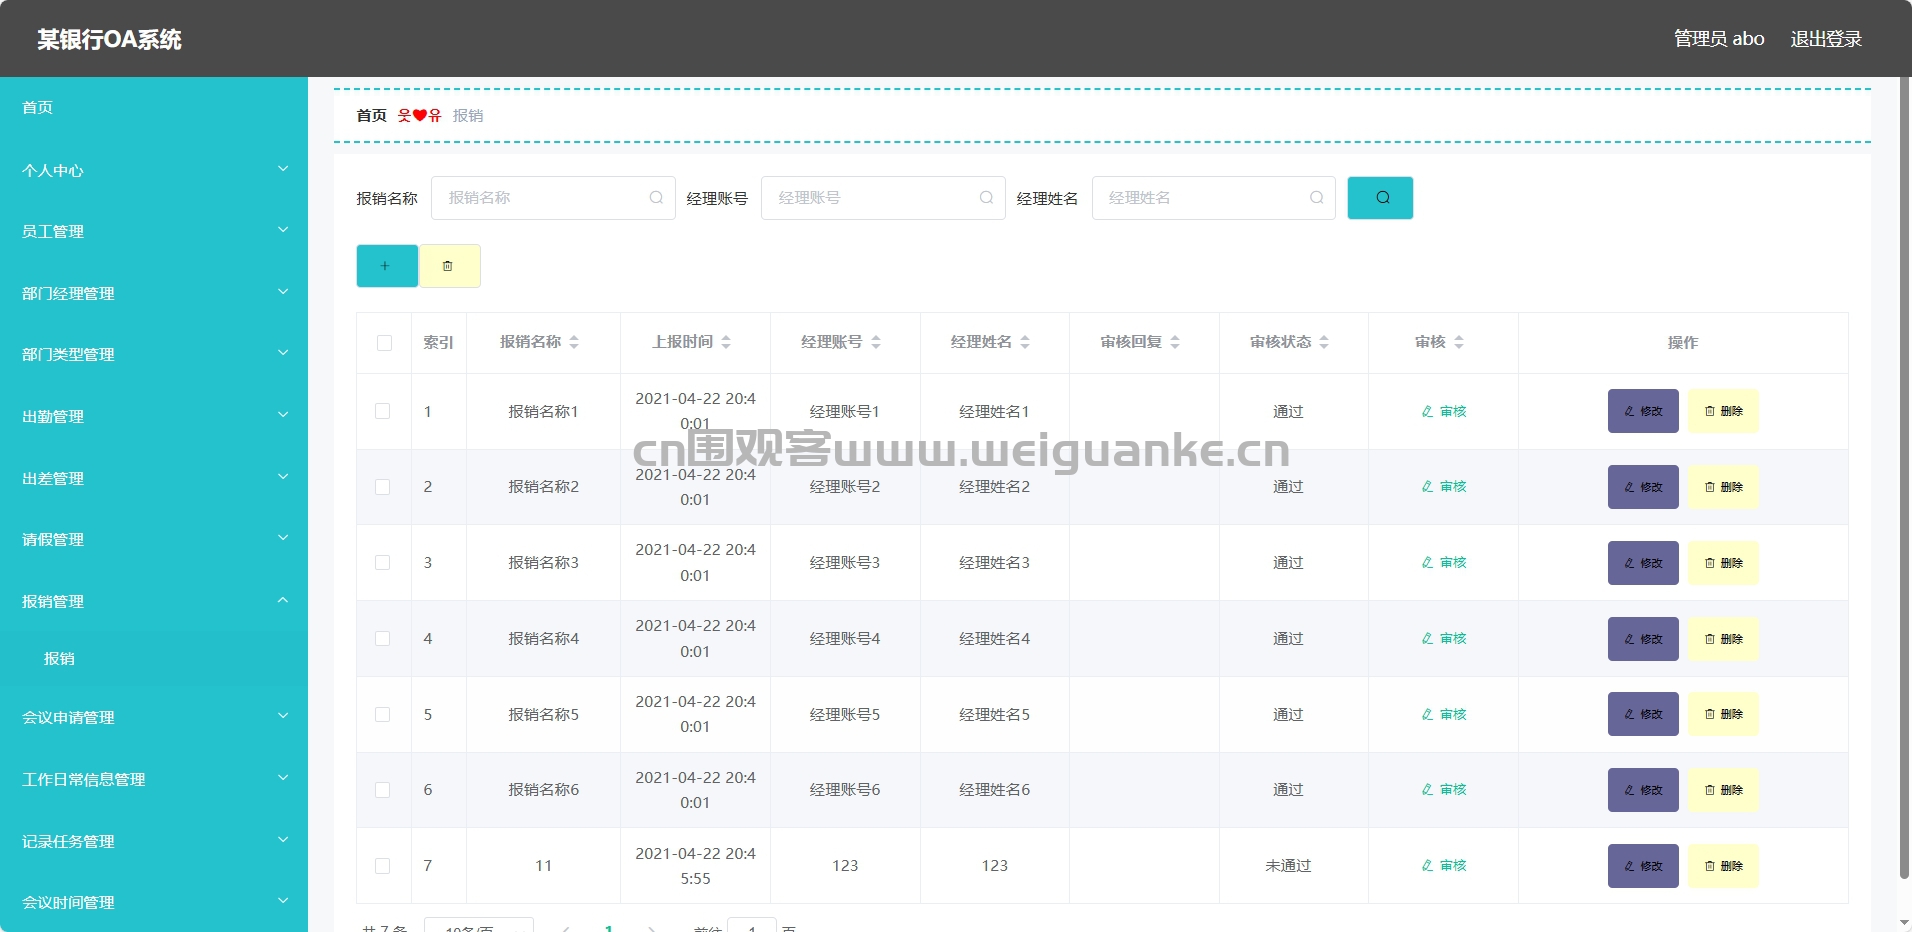Focus the 经理账号 search input
Screen dimensions: 1912x932
pyautogui.click(x=883, y=198)
